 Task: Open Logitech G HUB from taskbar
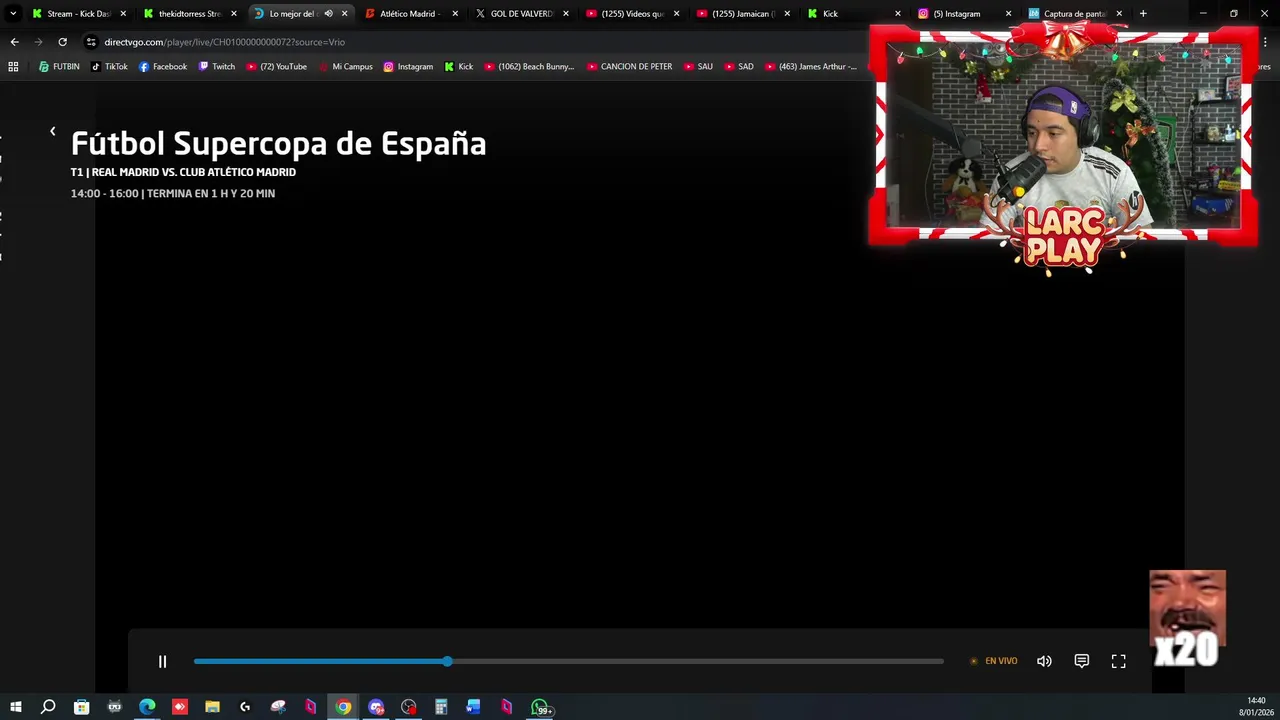[x=245, y=707]
